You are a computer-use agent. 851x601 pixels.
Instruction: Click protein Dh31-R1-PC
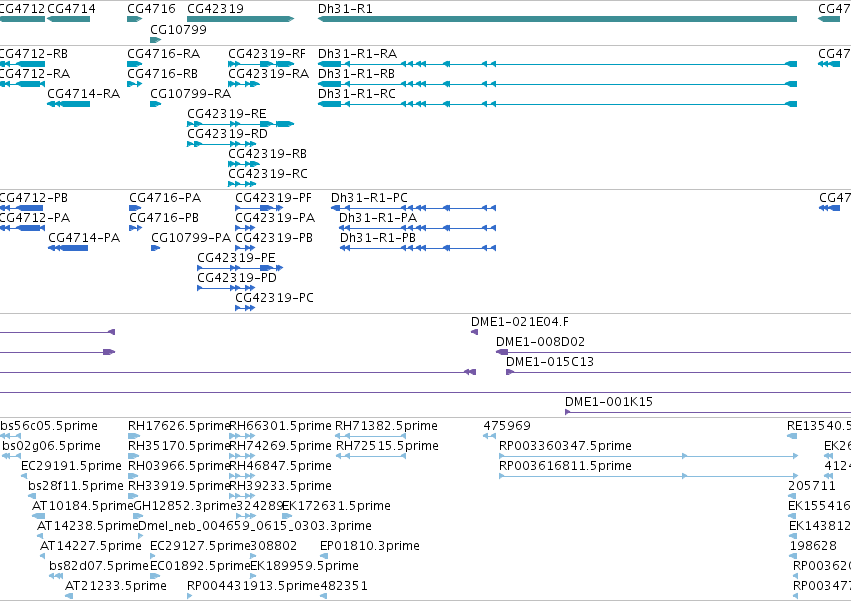[414, 208]
